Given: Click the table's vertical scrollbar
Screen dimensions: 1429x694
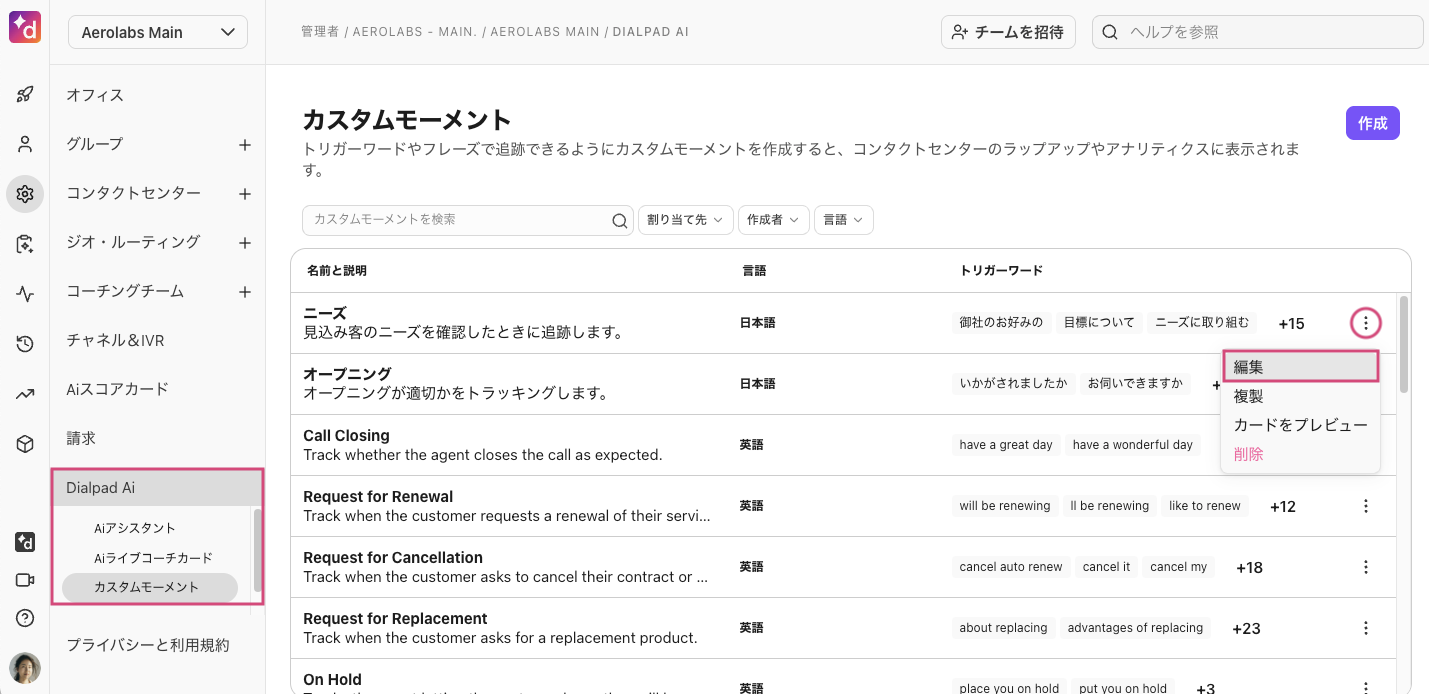Looking at the screenshot, I should (x=1404, y=343).
